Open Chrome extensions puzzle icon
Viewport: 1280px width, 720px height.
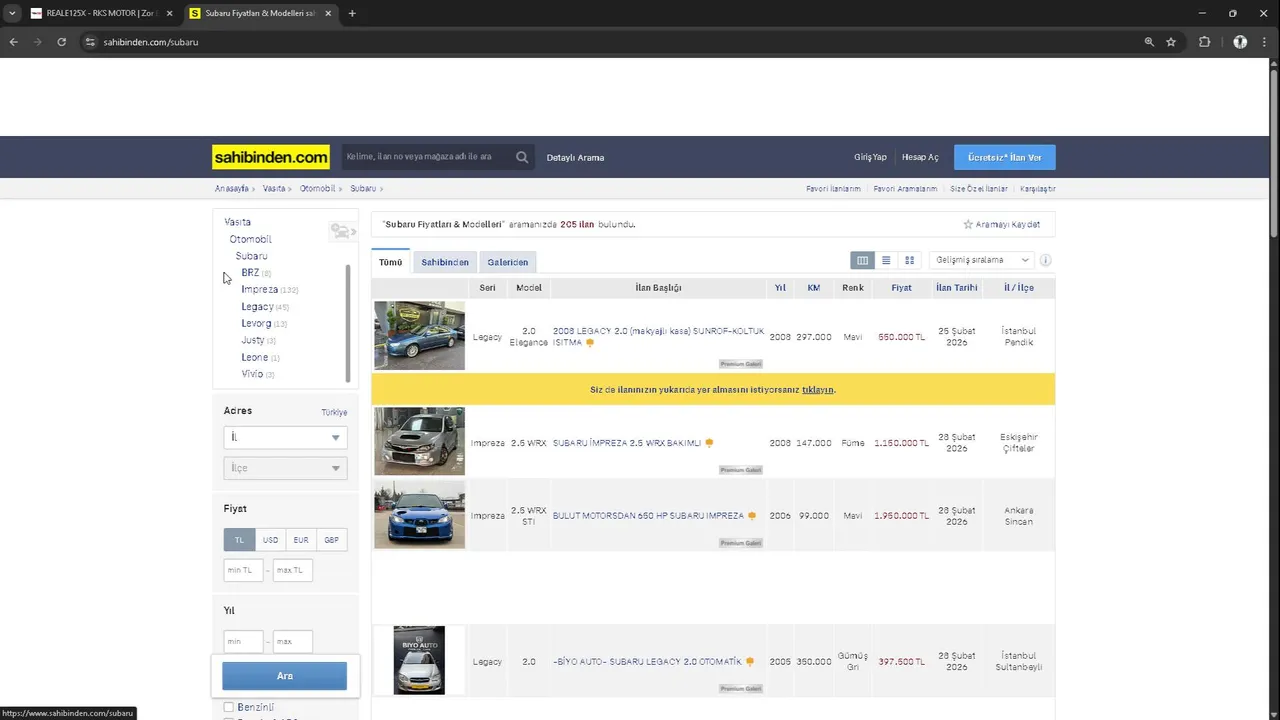[x=1204, y=42]
